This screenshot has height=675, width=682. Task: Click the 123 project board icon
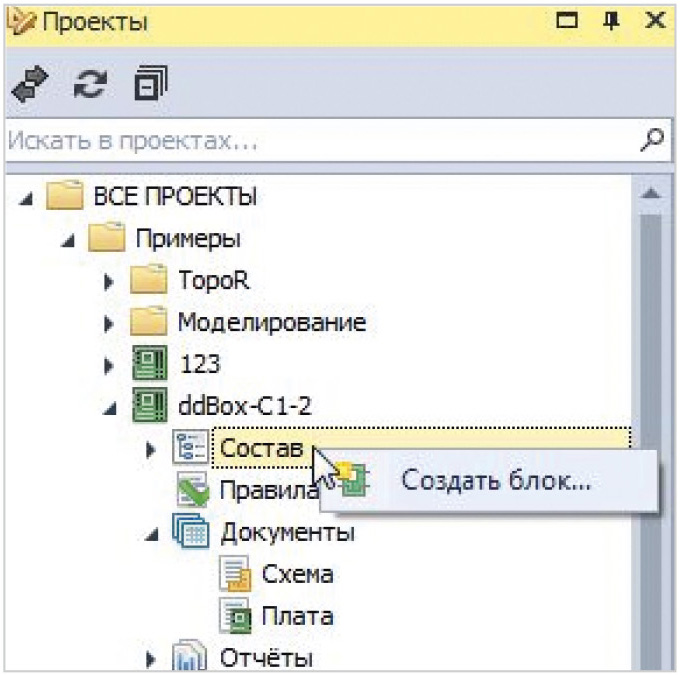click(147, 365)
